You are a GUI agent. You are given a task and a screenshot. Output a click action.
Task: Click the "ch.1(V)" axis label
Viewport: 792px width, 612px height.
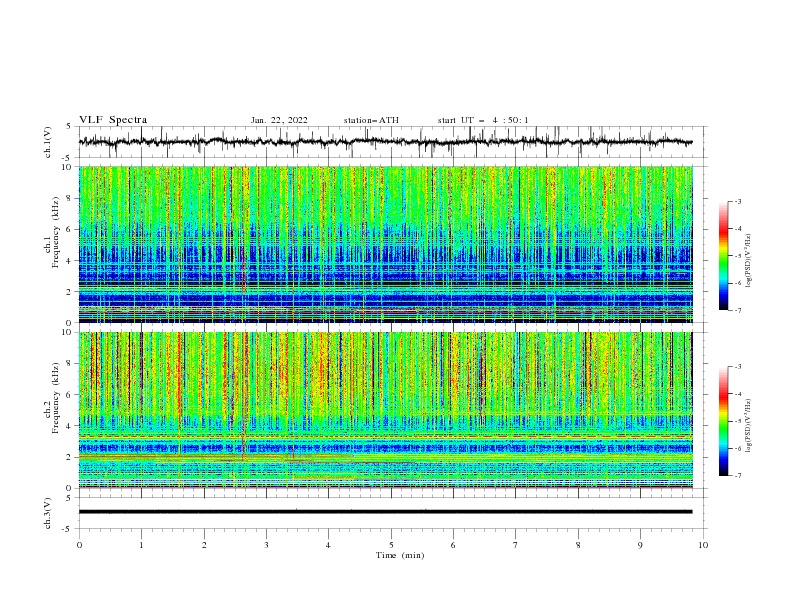(48, 142)
